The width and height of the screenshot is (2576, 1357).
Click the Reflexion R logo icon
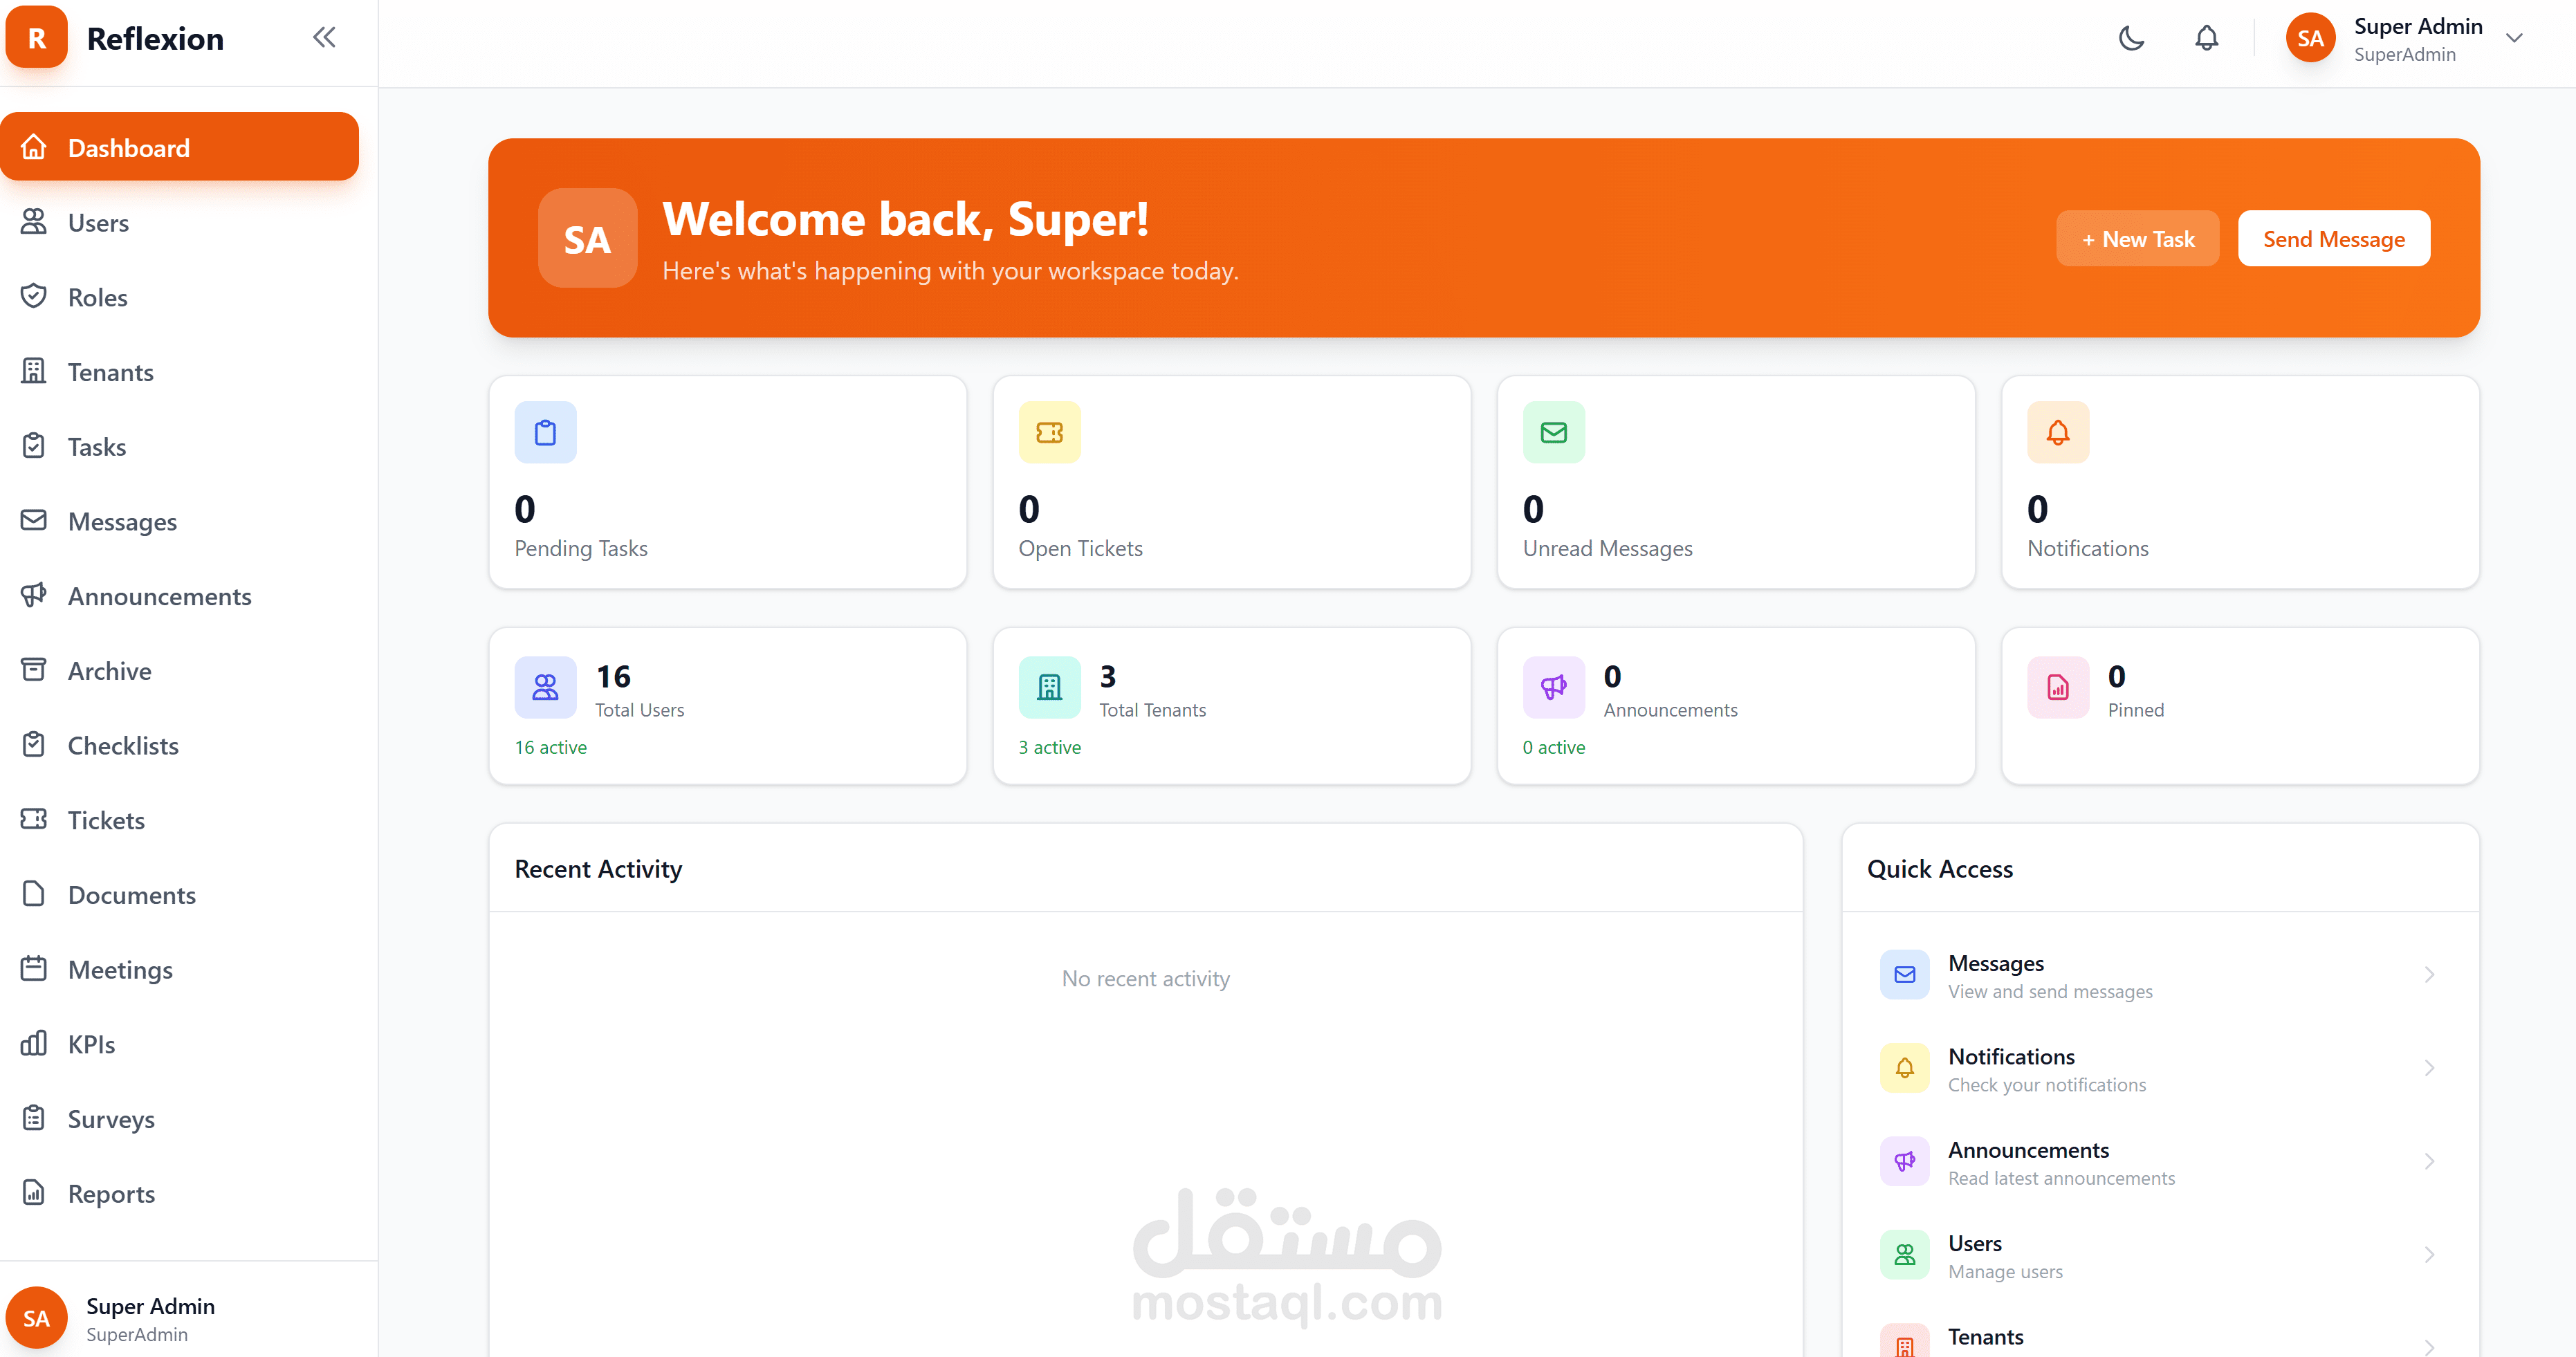pyautogui.click(x=37, y=38)
